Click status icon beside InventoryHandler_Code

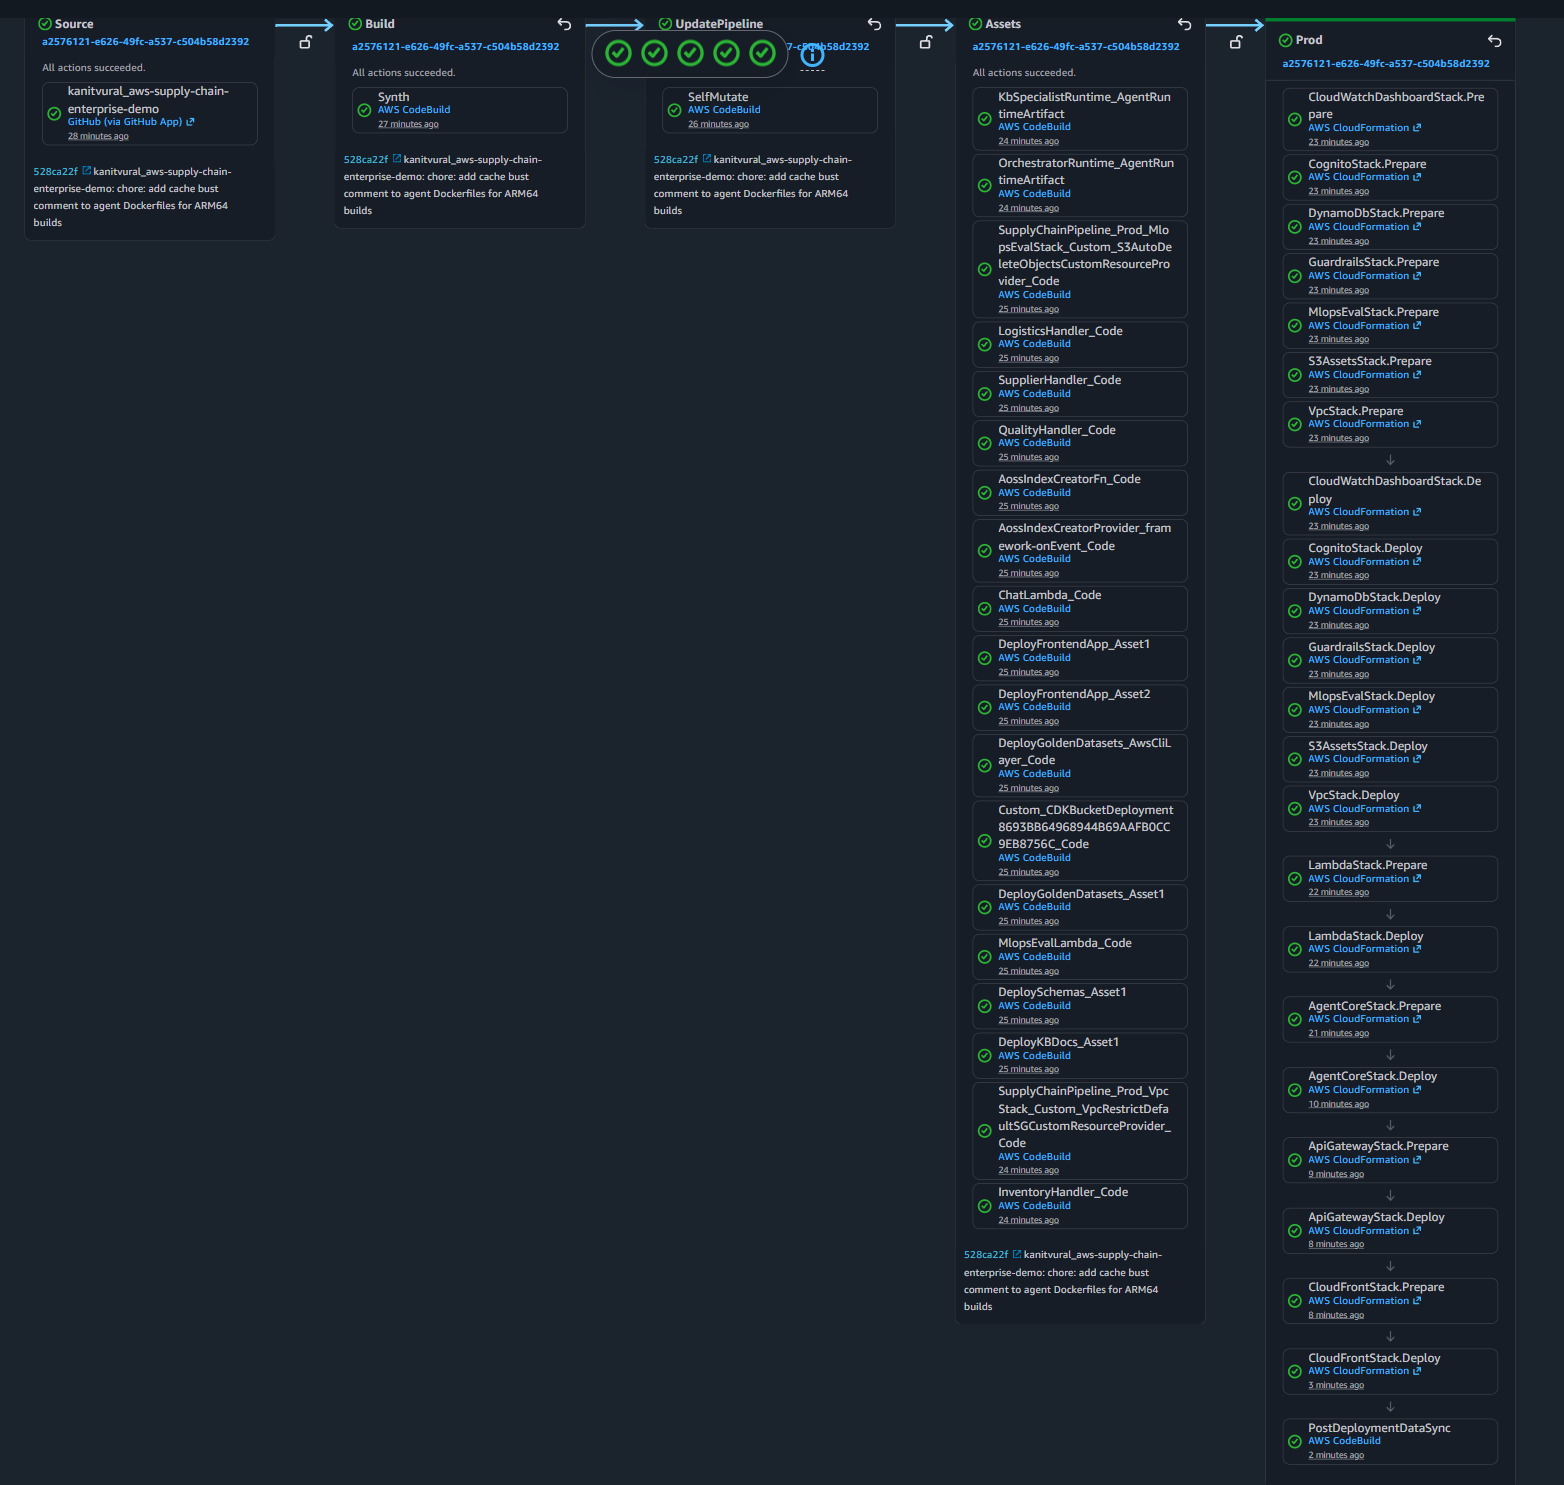click(x=985, y=1205)
